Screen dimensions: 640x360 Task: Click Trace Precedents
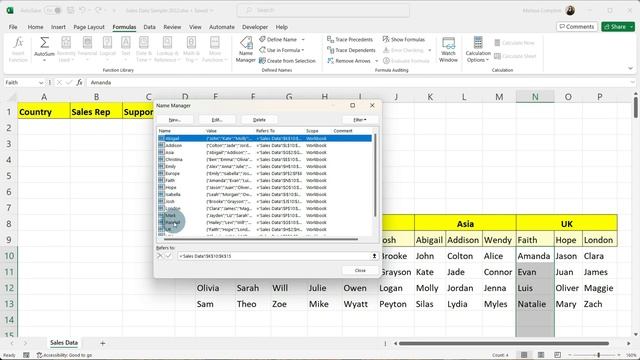350,40
